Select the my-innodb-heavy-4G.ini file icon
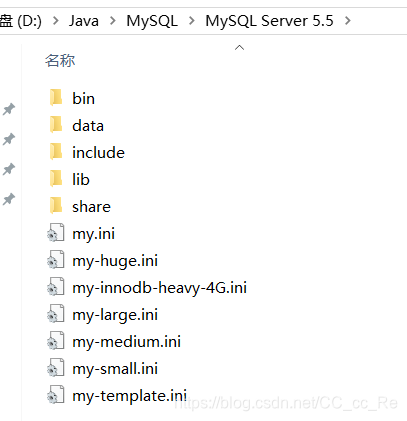Image resolution: width=407 pixels, height=421 pixels. coord(56,287)
